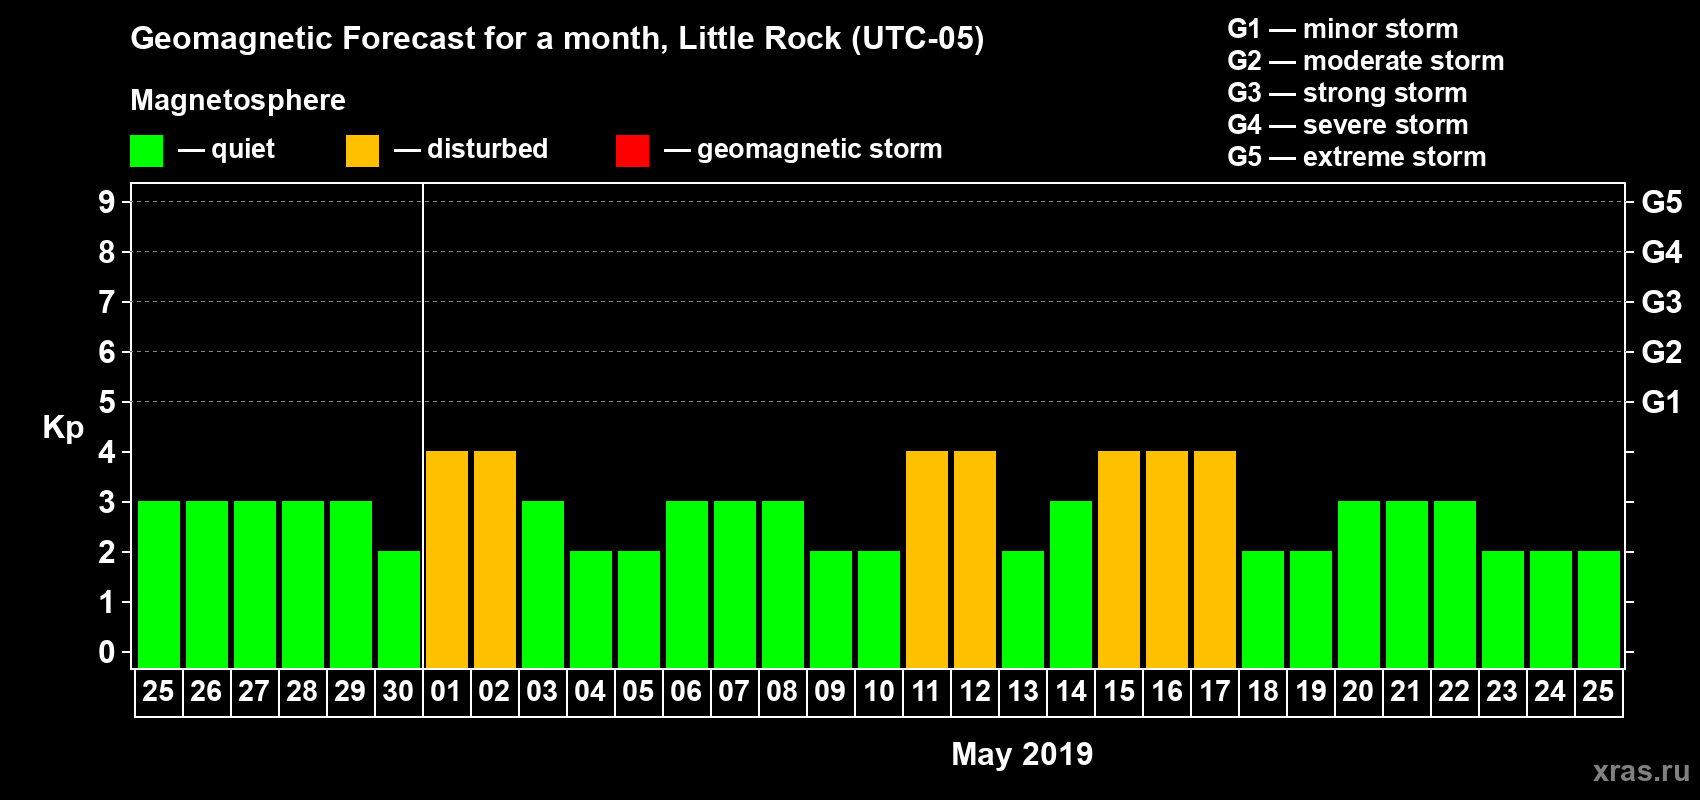Click the 'G2 — moderate storm' legend line
The width and height of the screenshot is (1700, 800).
(1366, 61)
